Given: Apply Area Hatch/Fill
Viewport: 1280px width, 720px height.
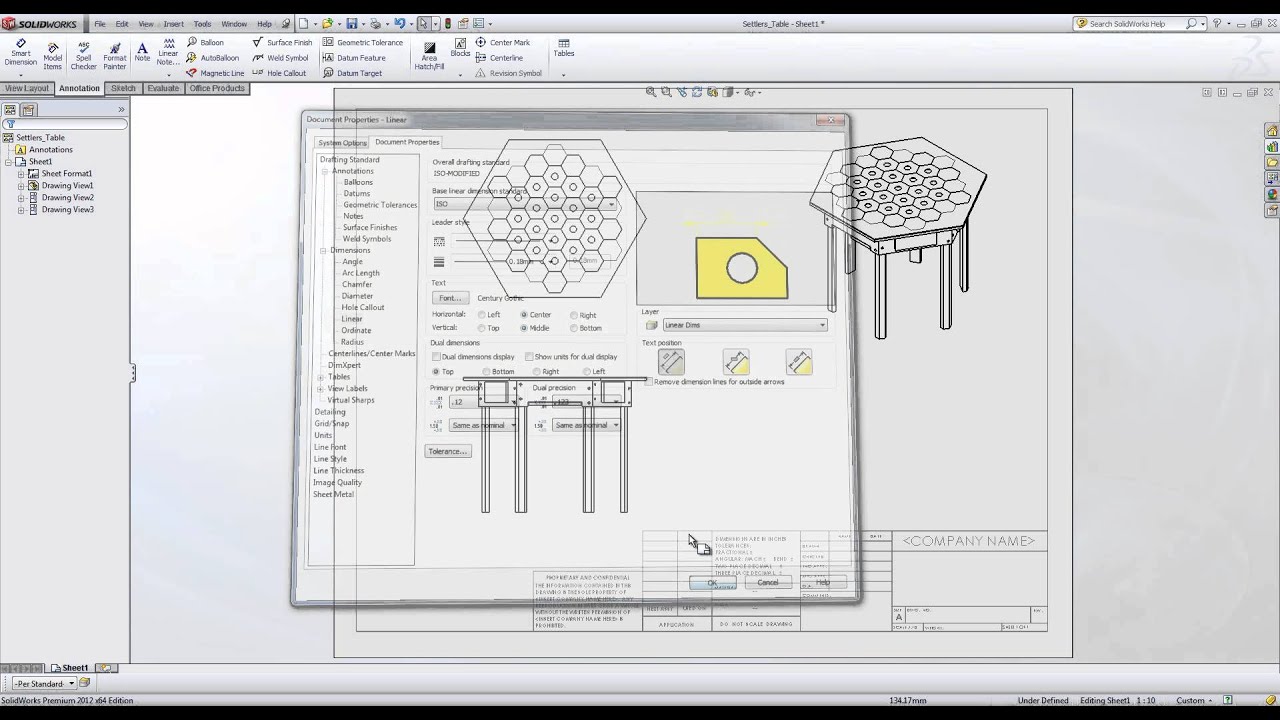Looking at the screenshot, I should pyautogui.click(x=429, y=55).
